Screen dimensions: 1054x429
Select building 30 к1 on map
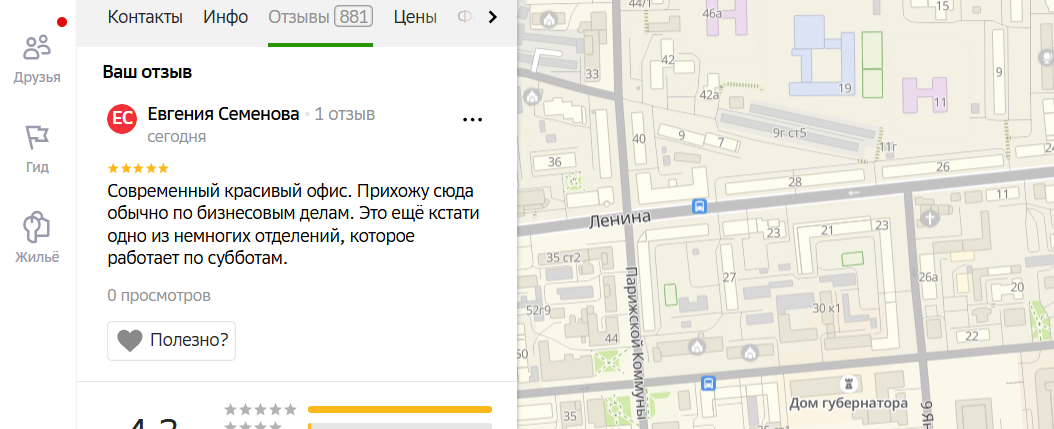point(827,309)
